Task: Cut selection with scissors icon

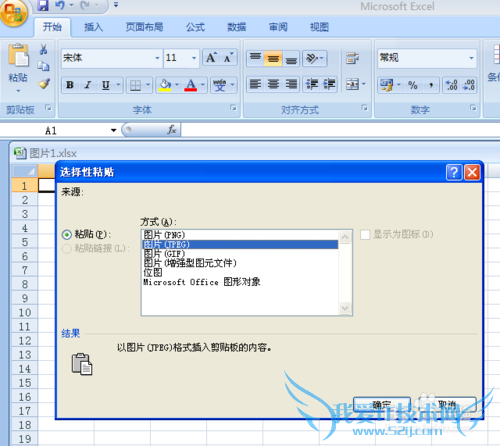Action: coord(43,49)
